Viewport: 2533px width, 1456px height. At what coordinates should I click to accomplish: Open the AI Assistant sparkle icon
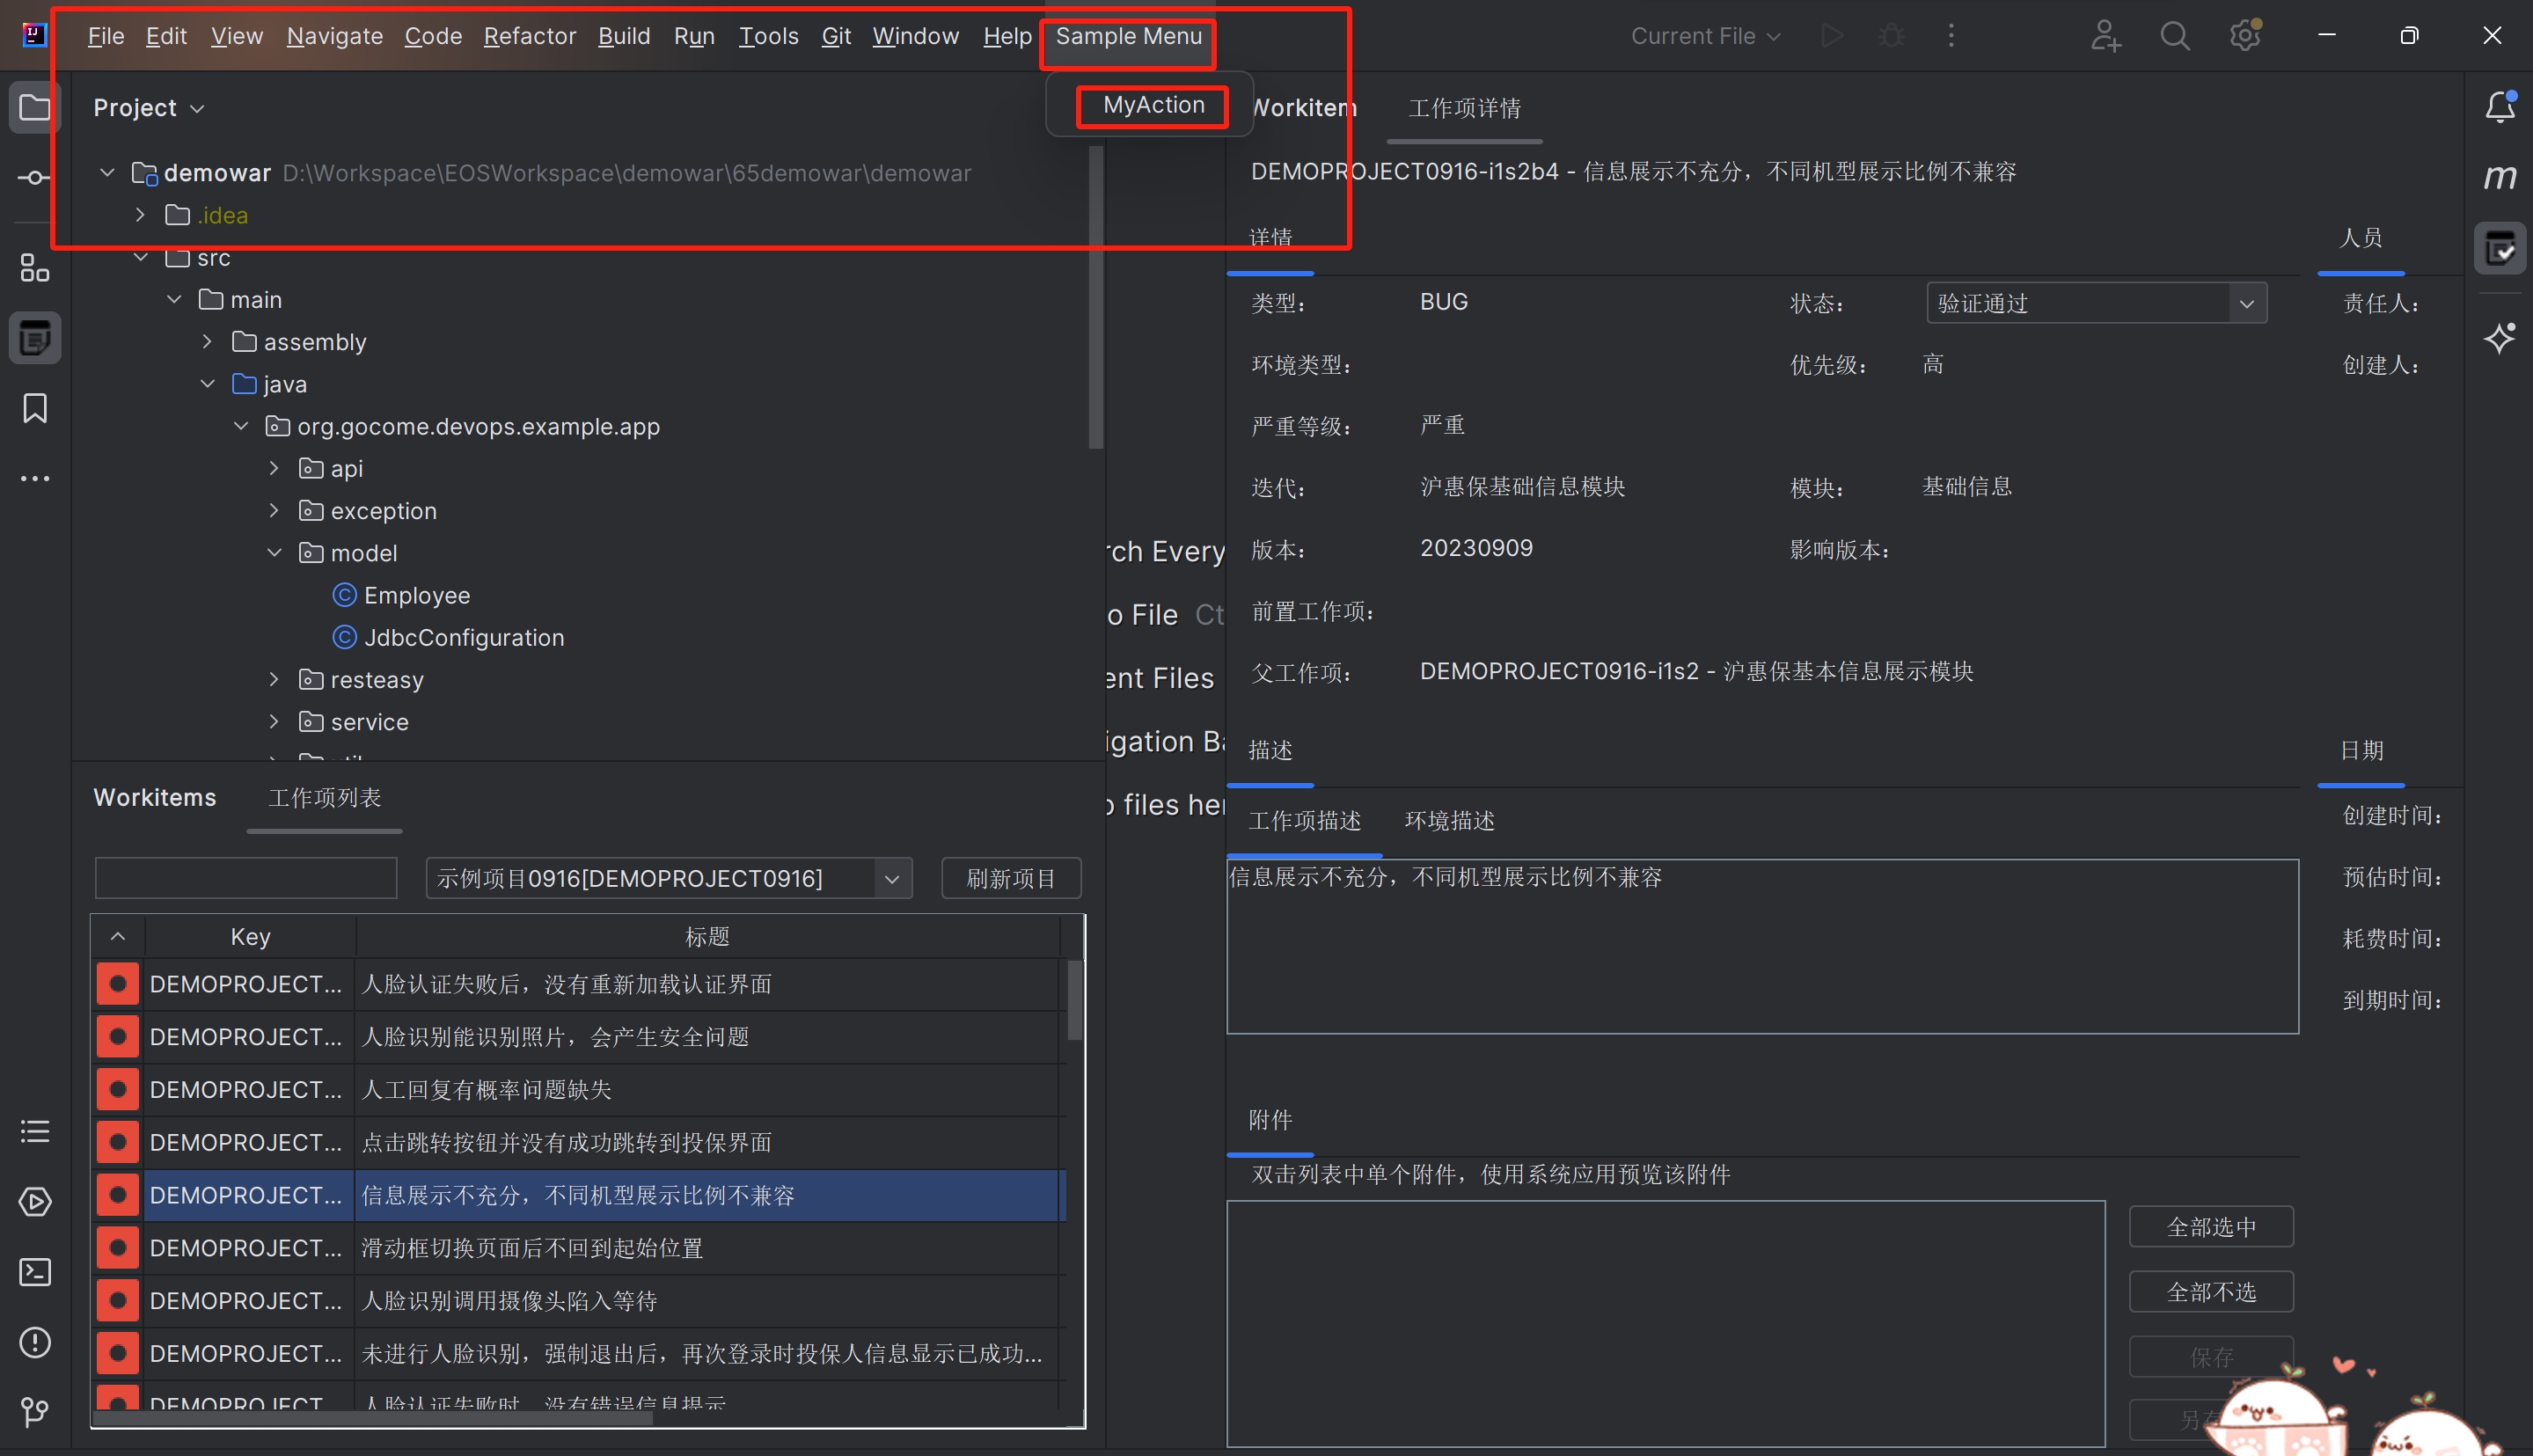click(2500, 339)
